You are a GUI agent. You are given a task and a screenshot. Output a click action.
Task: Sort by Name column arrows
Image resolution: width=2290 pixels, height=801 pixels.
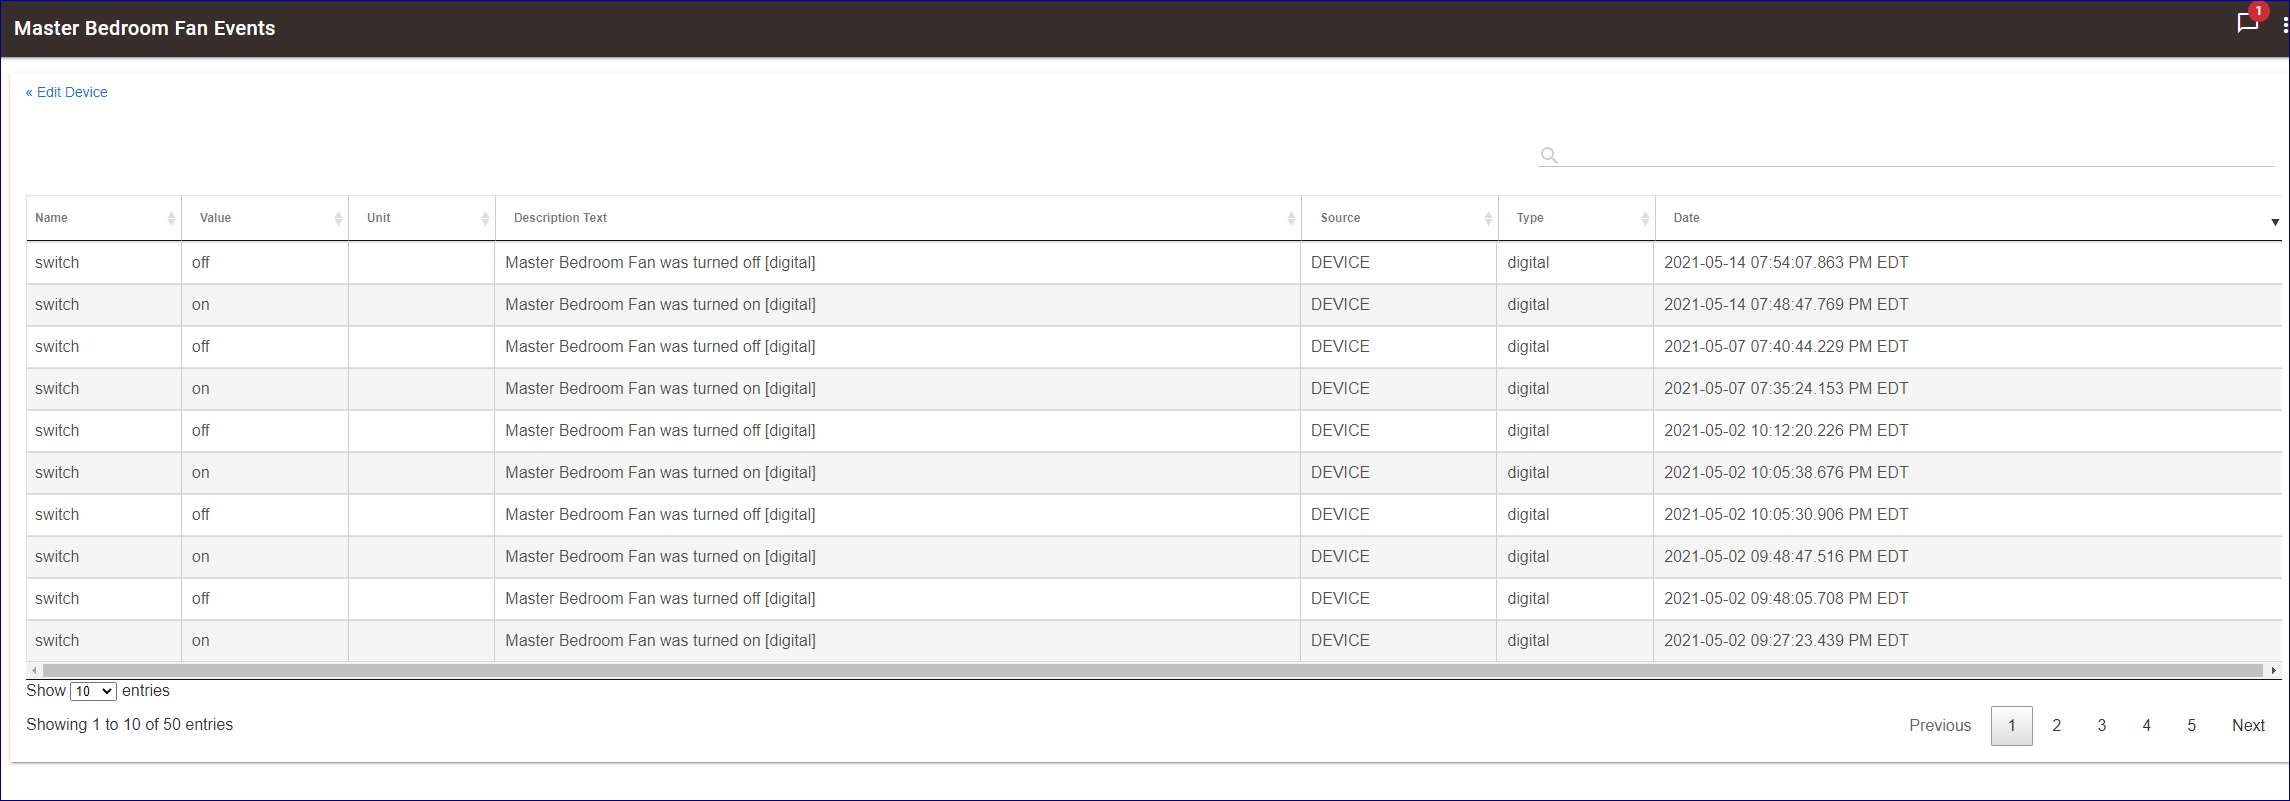(x=171, y=218)
